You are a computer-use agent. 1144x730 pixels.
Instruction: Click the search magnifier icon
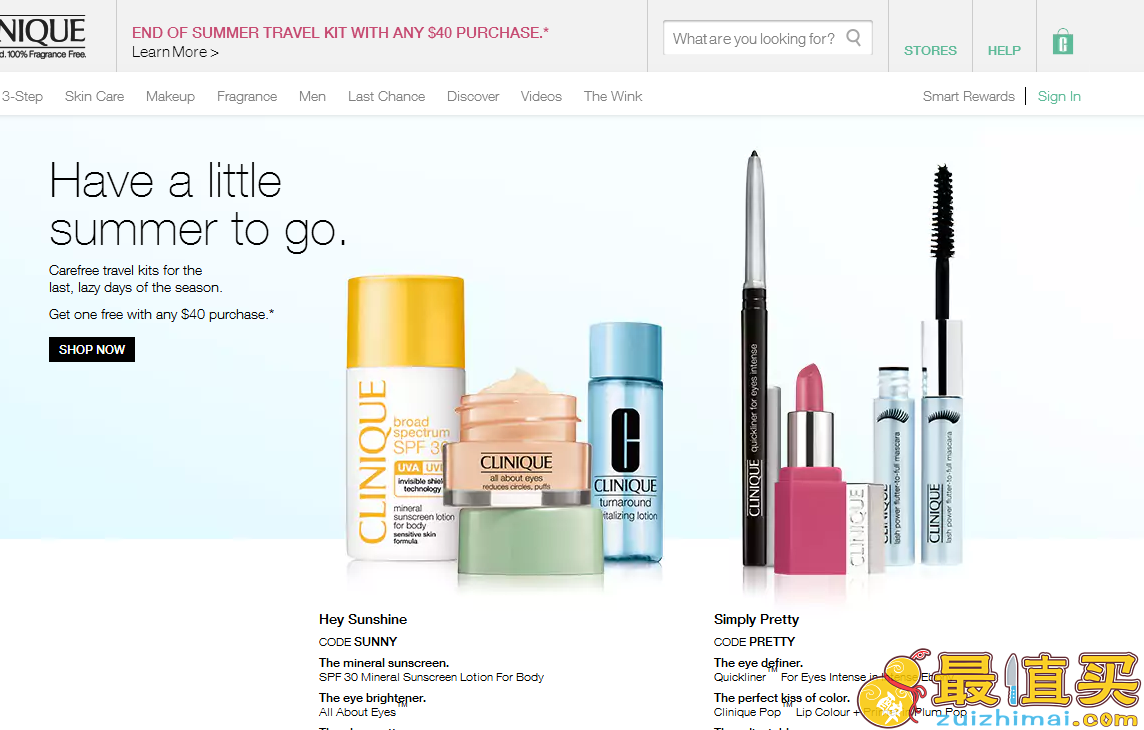coord(854,37)
